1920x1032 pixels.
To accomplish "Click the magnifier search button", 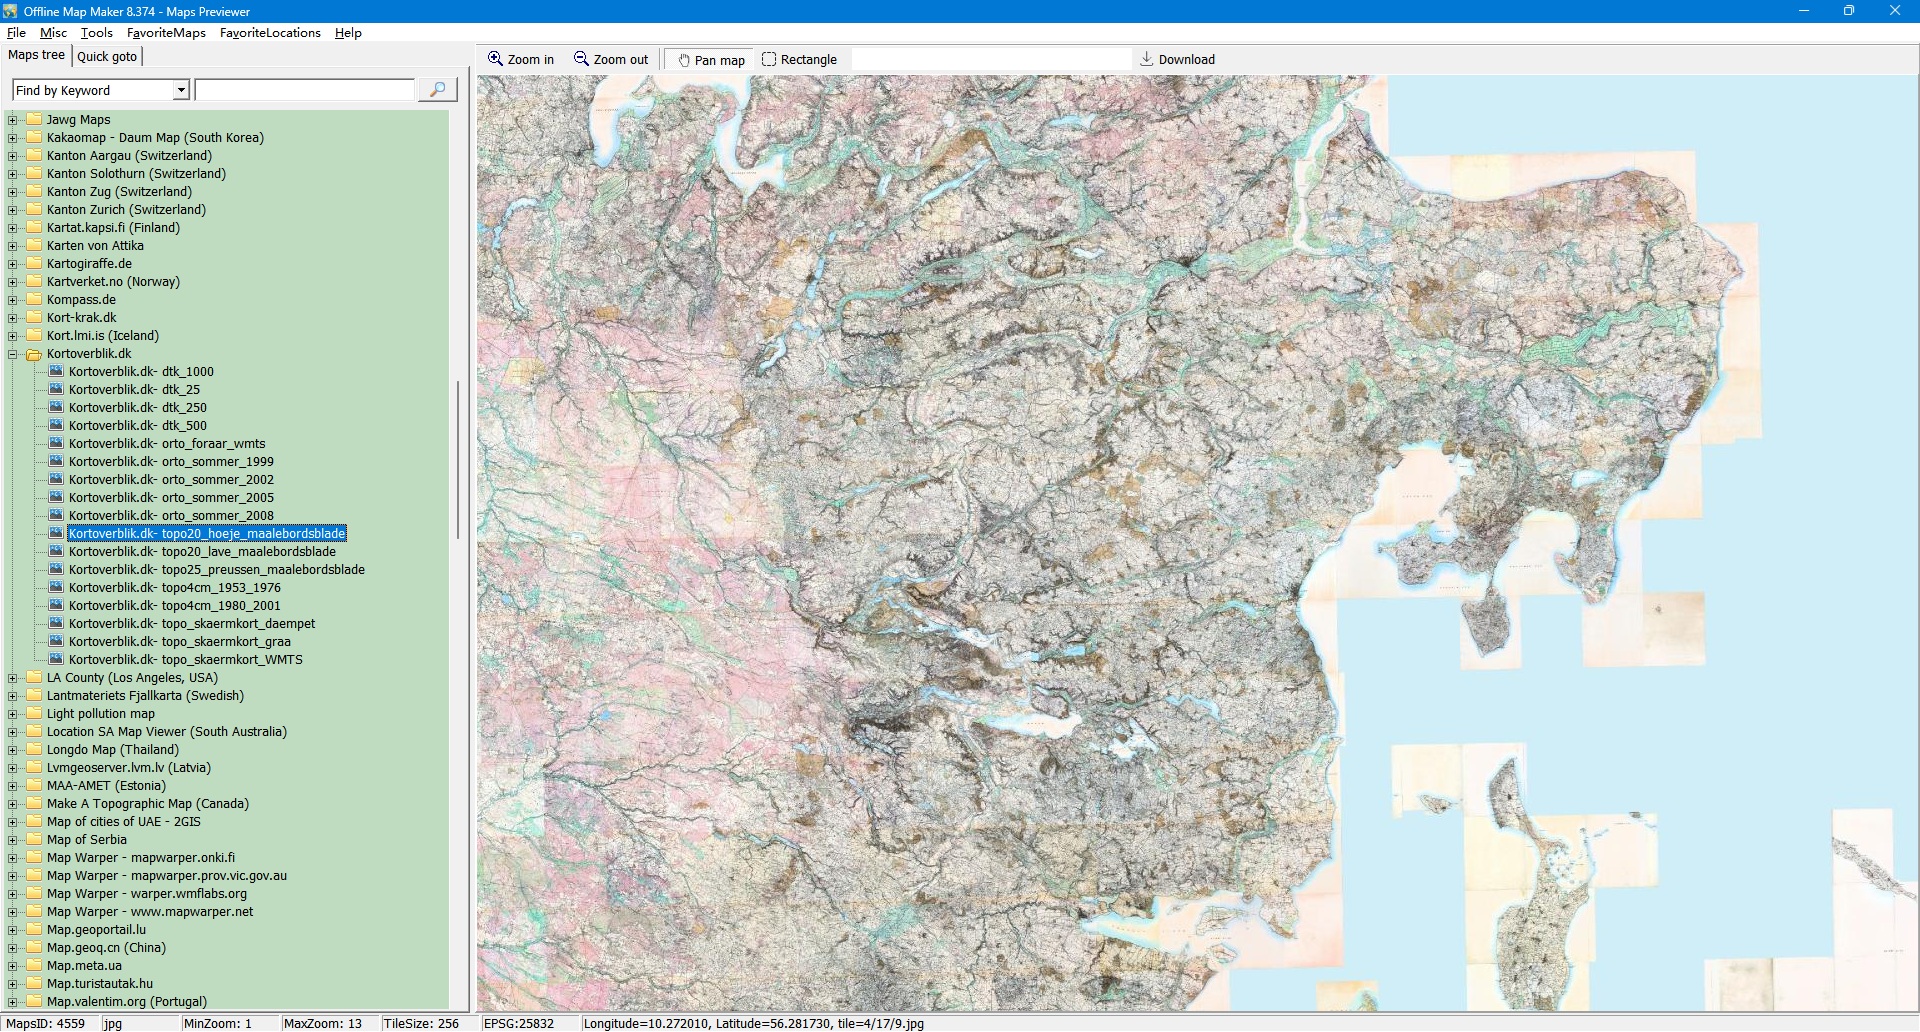I will (437, 90).
